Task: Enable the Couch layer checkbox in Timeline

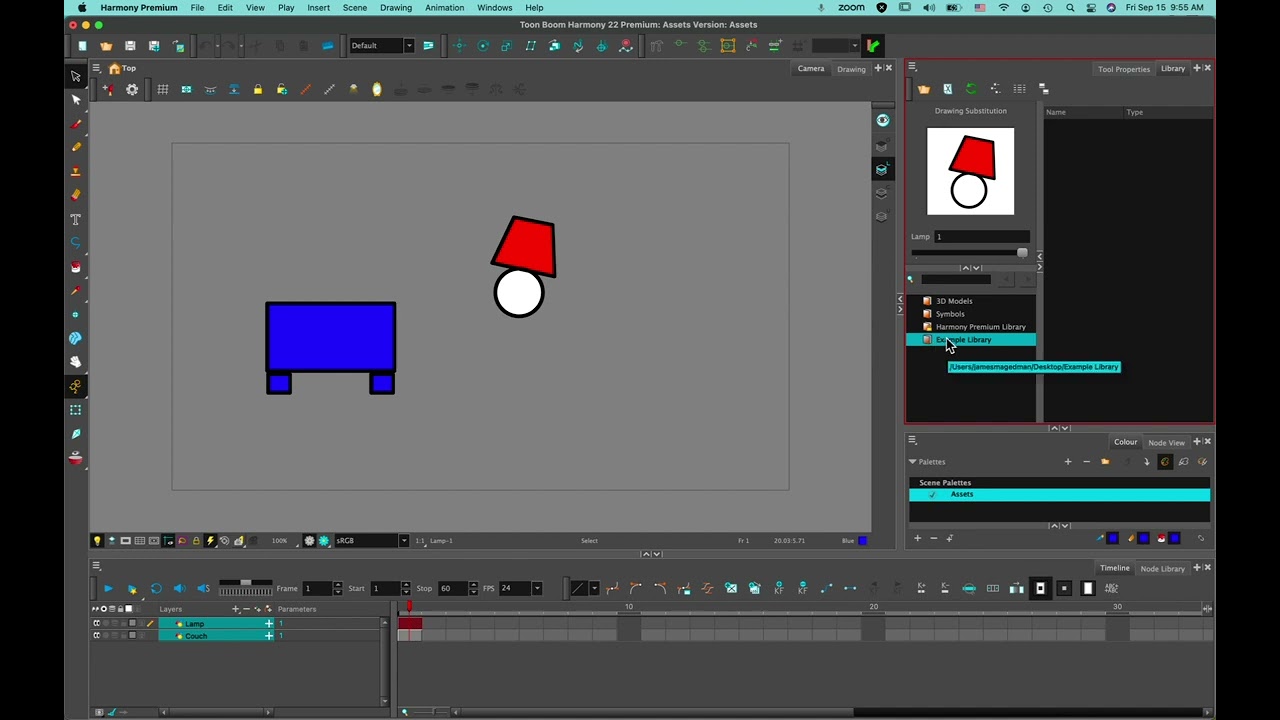Action: coord(97,635)
